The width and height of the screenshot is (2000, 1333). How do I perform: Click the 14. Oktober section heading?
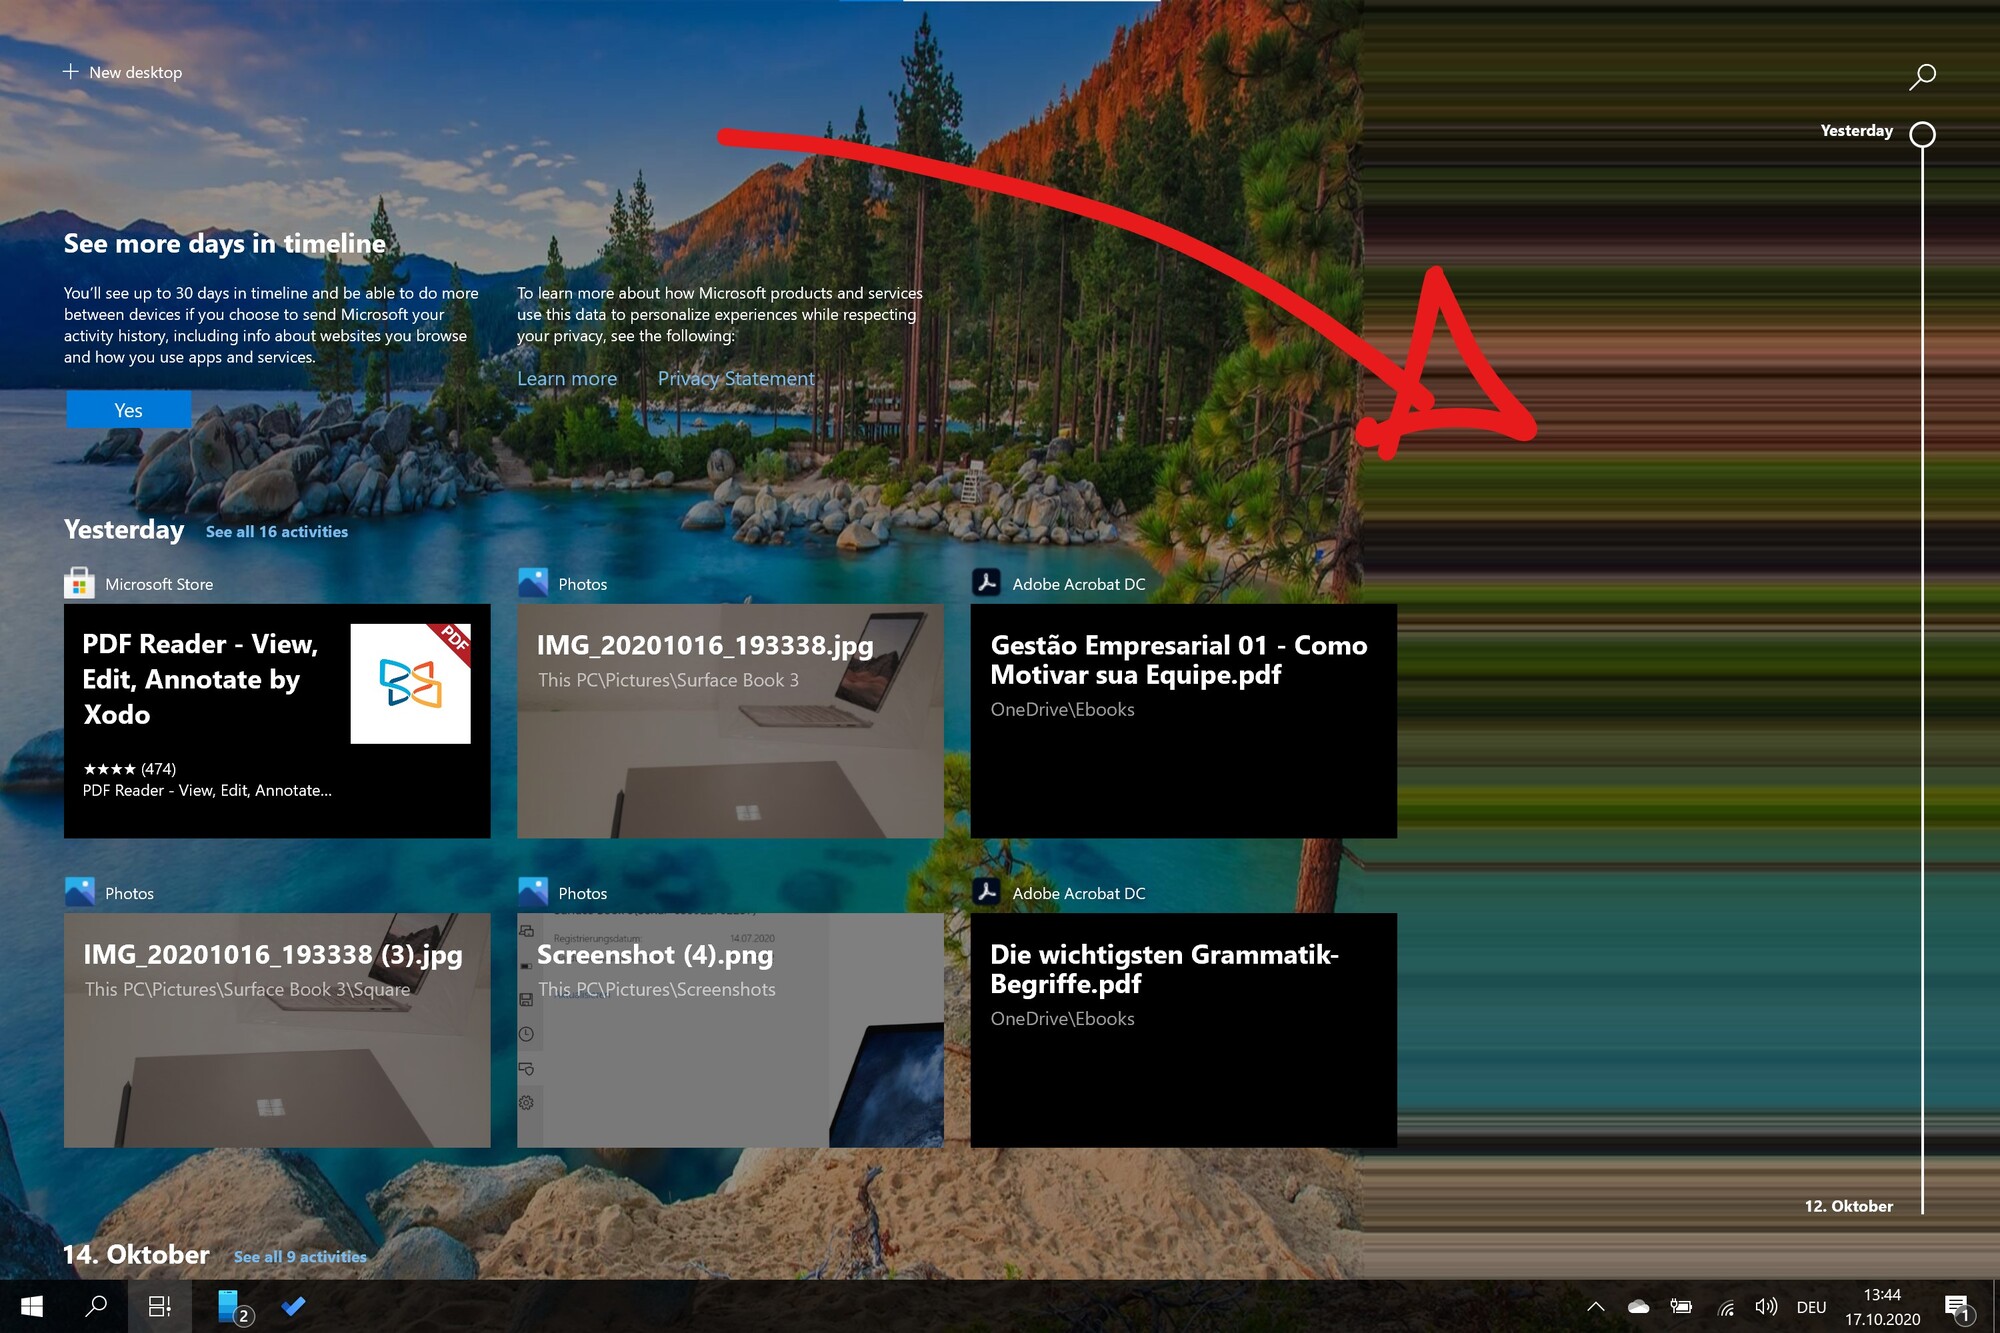[x=136, y=1255]
